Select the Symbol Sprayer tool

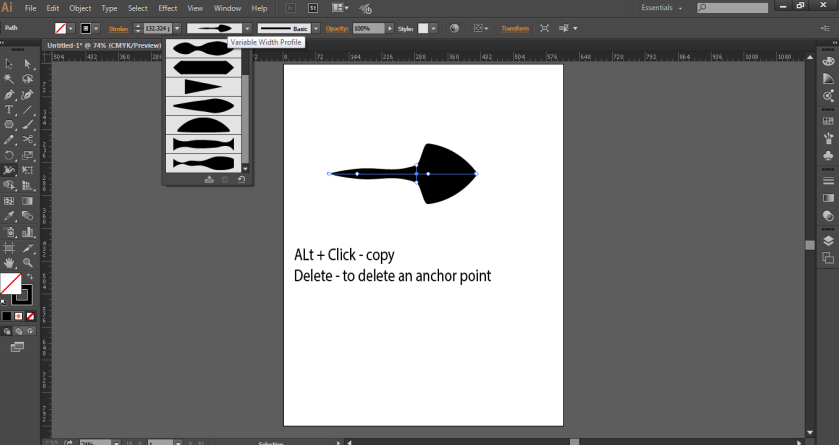pyautogui.click(x=9, y=232)
